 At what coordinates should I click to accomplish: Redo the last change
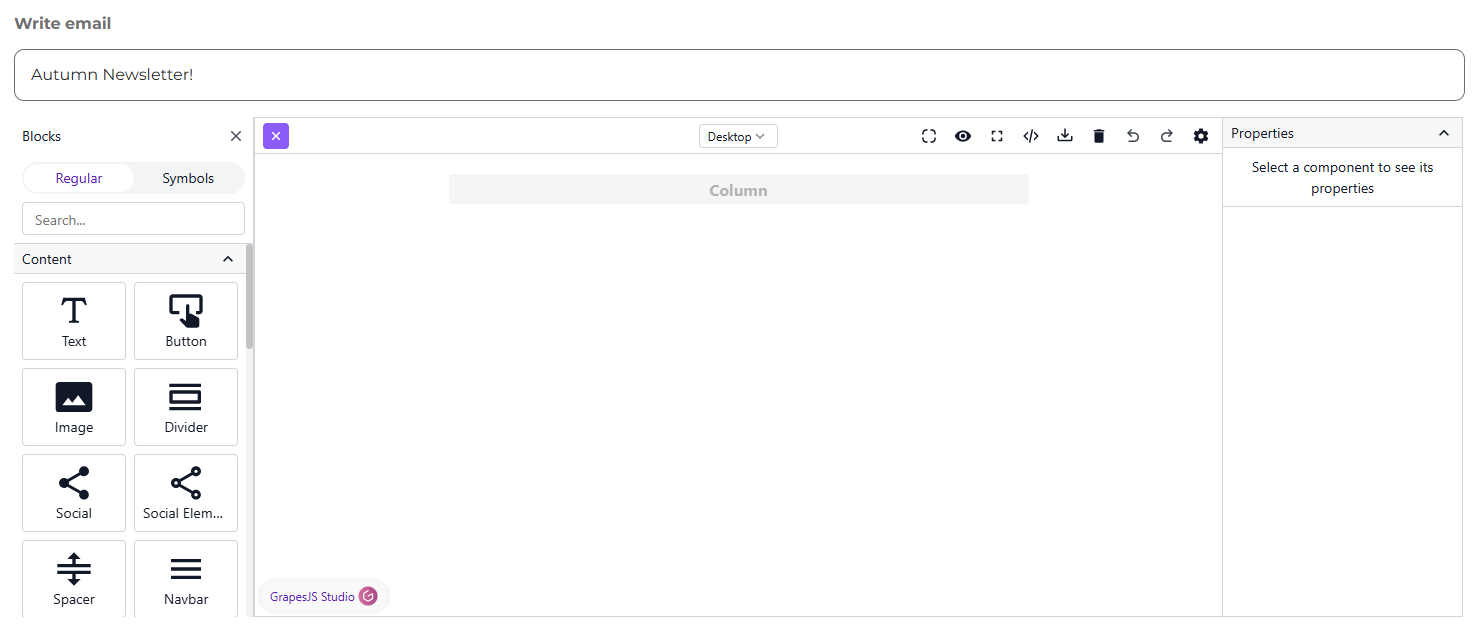click(x=1167, y=135)
